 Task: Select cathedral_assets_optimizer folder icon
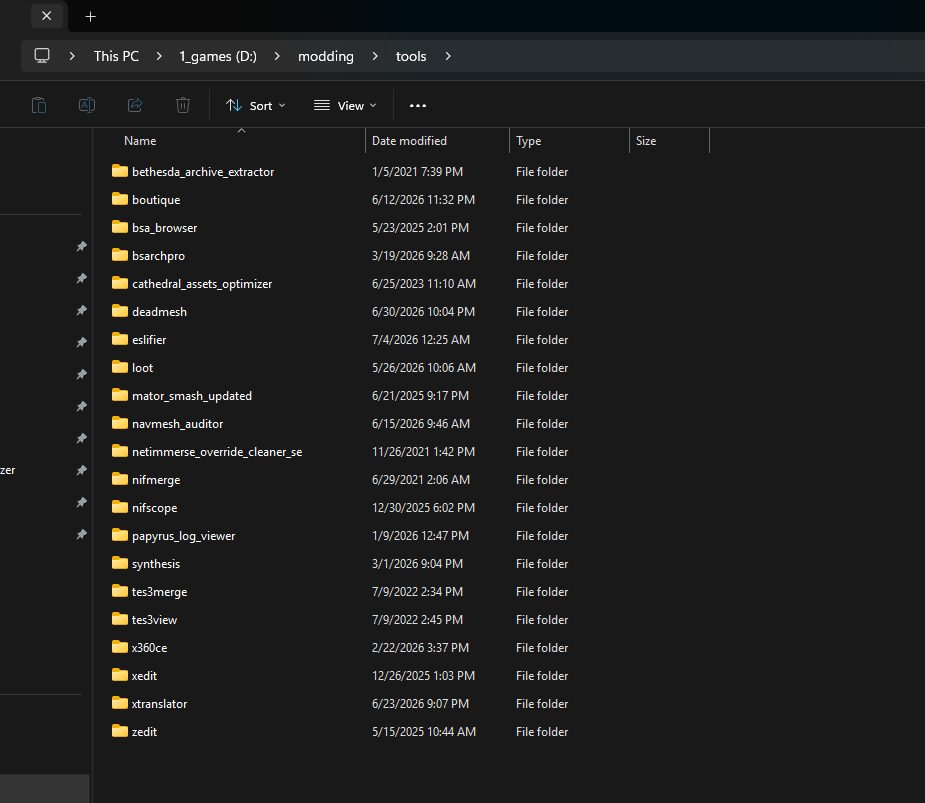click(x=120, y=283)
